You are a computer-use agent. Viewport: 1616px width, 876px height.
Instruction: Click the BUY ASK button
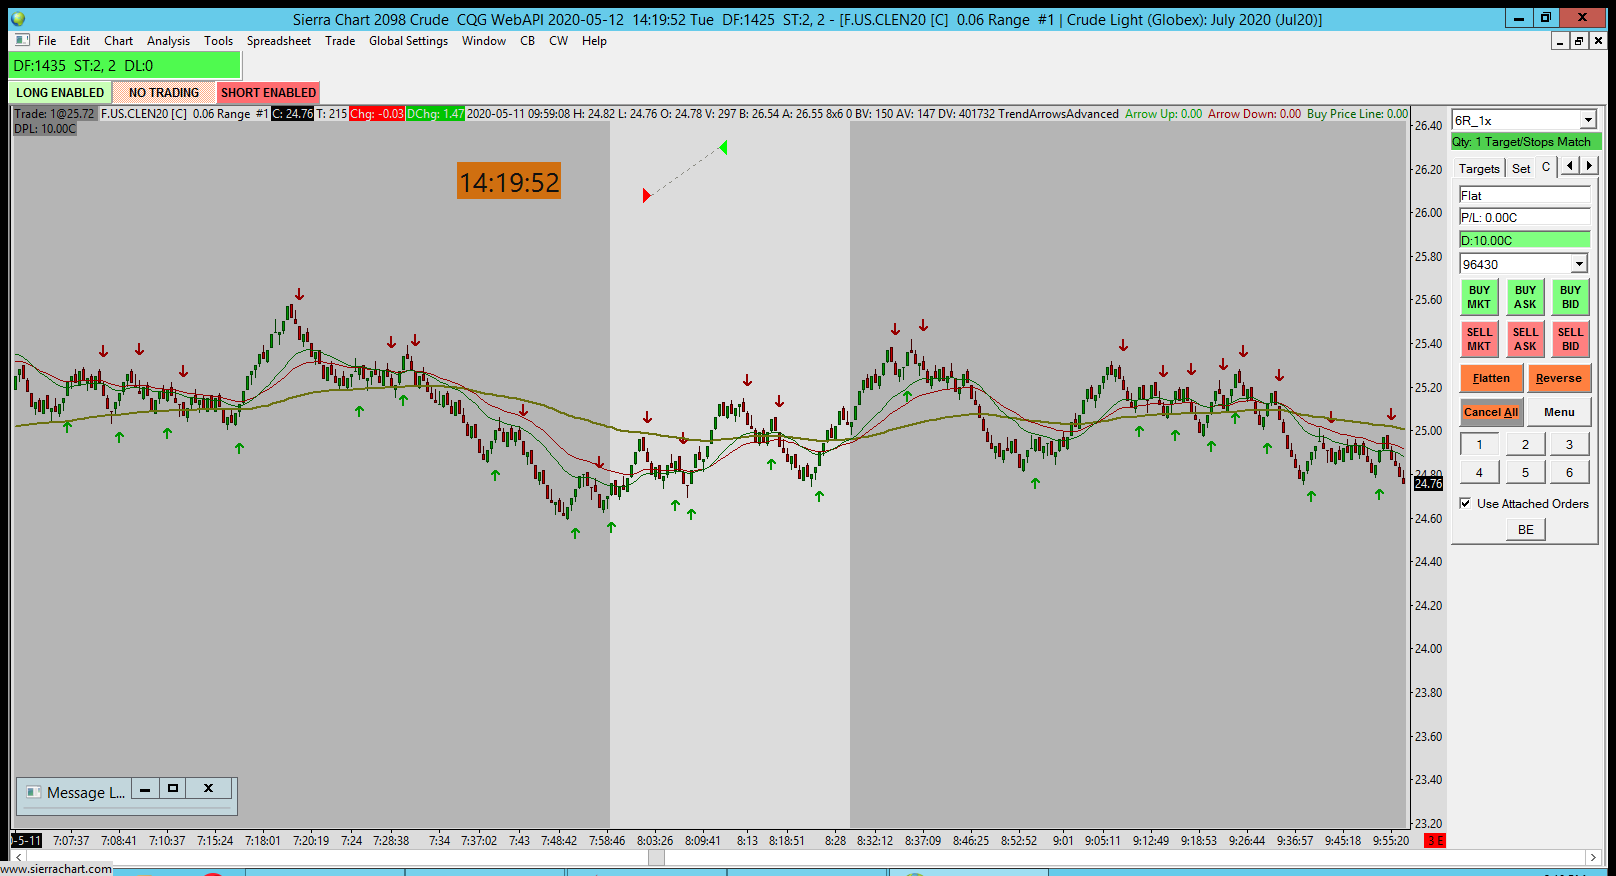pyautogui.click(x=1525, y=298)
